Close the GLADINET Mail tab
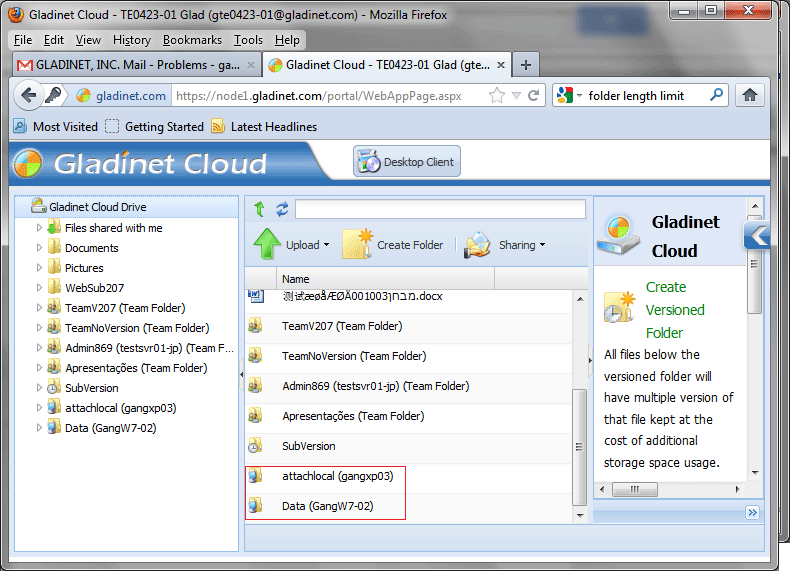 tap(250, 65)
